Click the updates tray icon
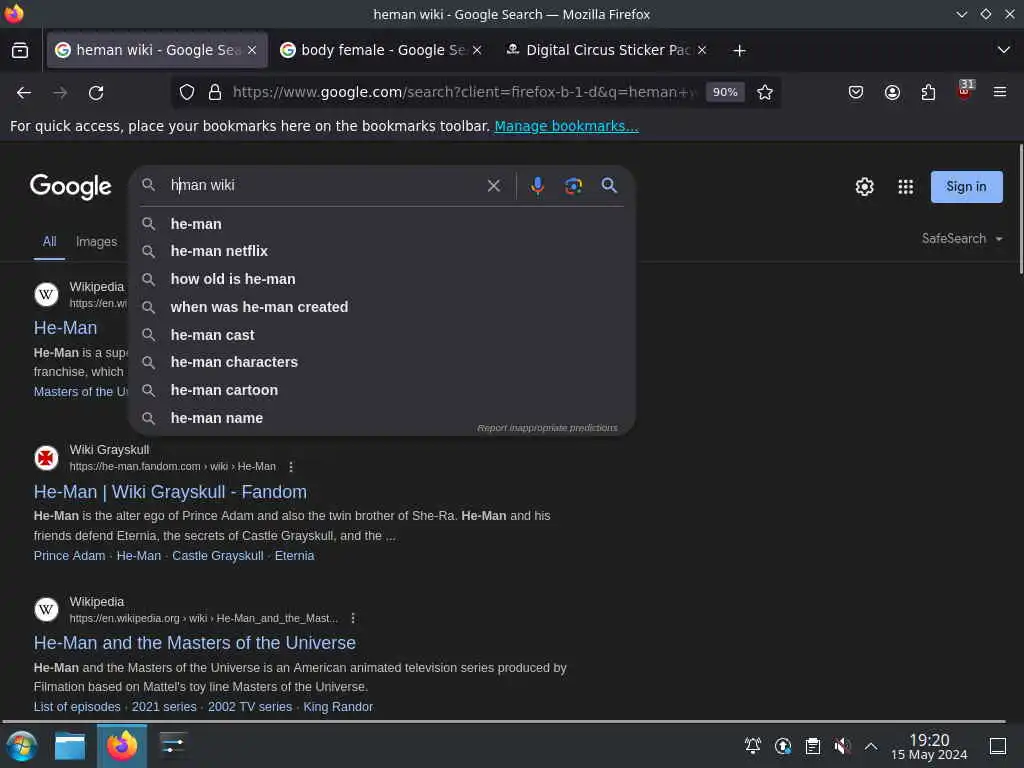This screenshot has height=768, width=1024. click(782, 746)
